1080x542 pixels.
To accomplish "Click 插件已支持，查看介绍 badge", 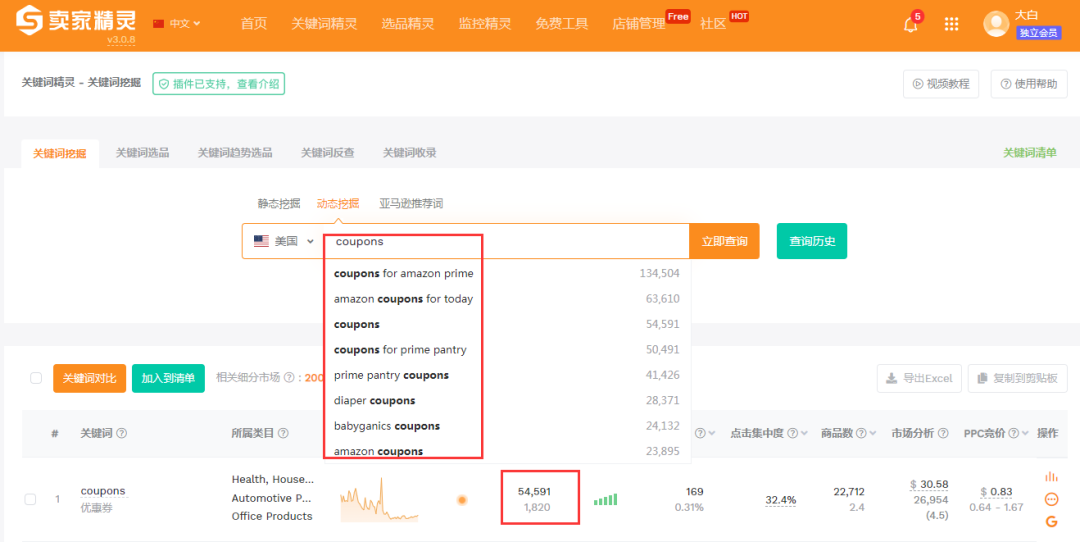I will tap(218, 84).
